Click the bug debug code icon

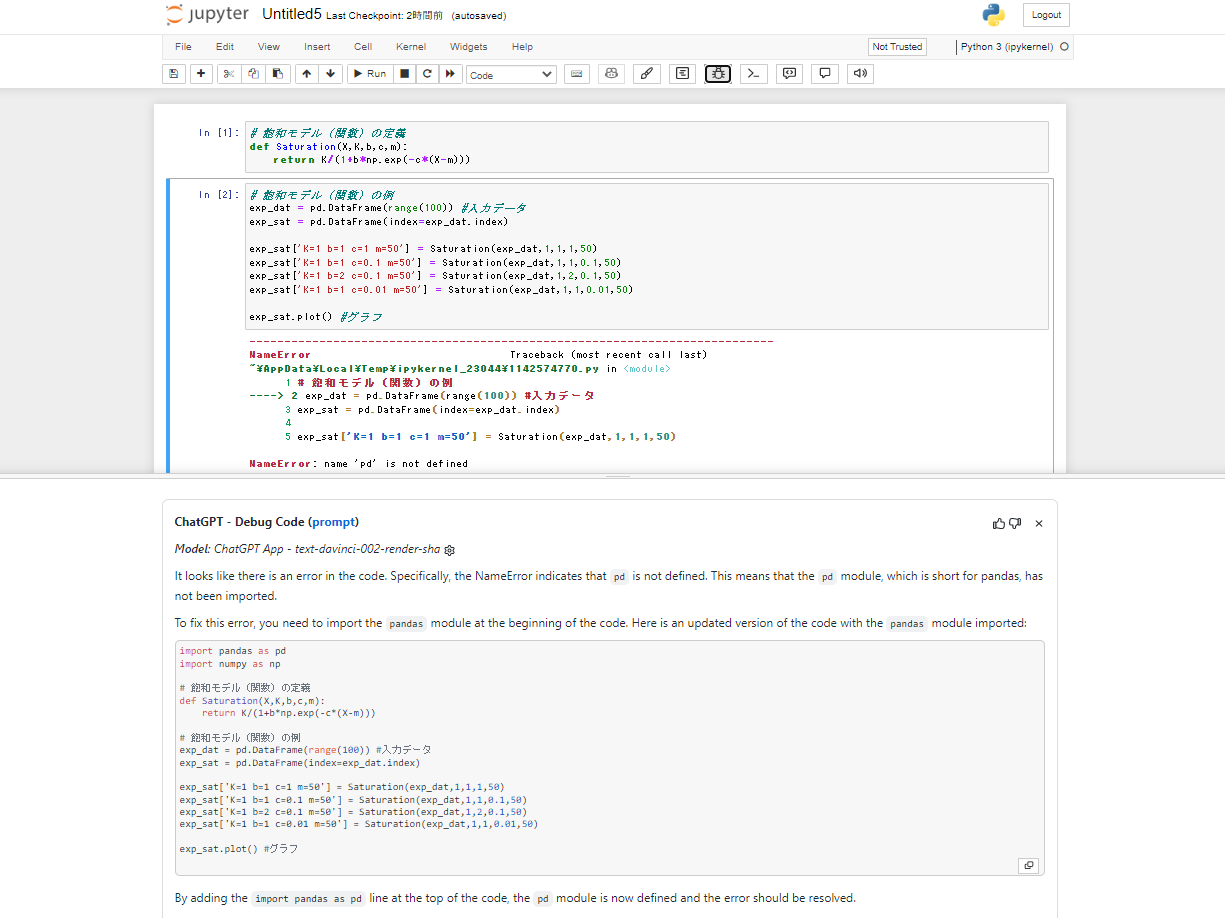coord(718,74)
